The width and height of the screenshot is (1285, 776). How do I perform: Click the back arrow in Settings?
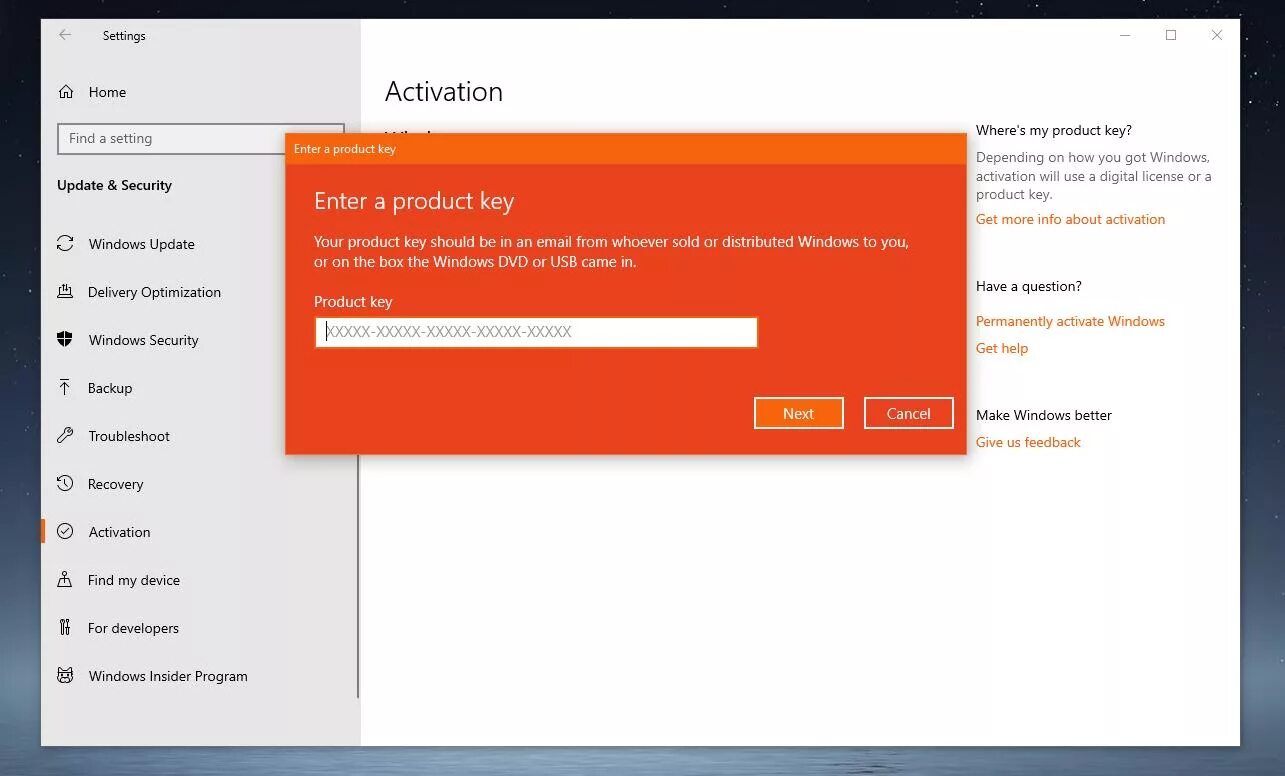65,35
